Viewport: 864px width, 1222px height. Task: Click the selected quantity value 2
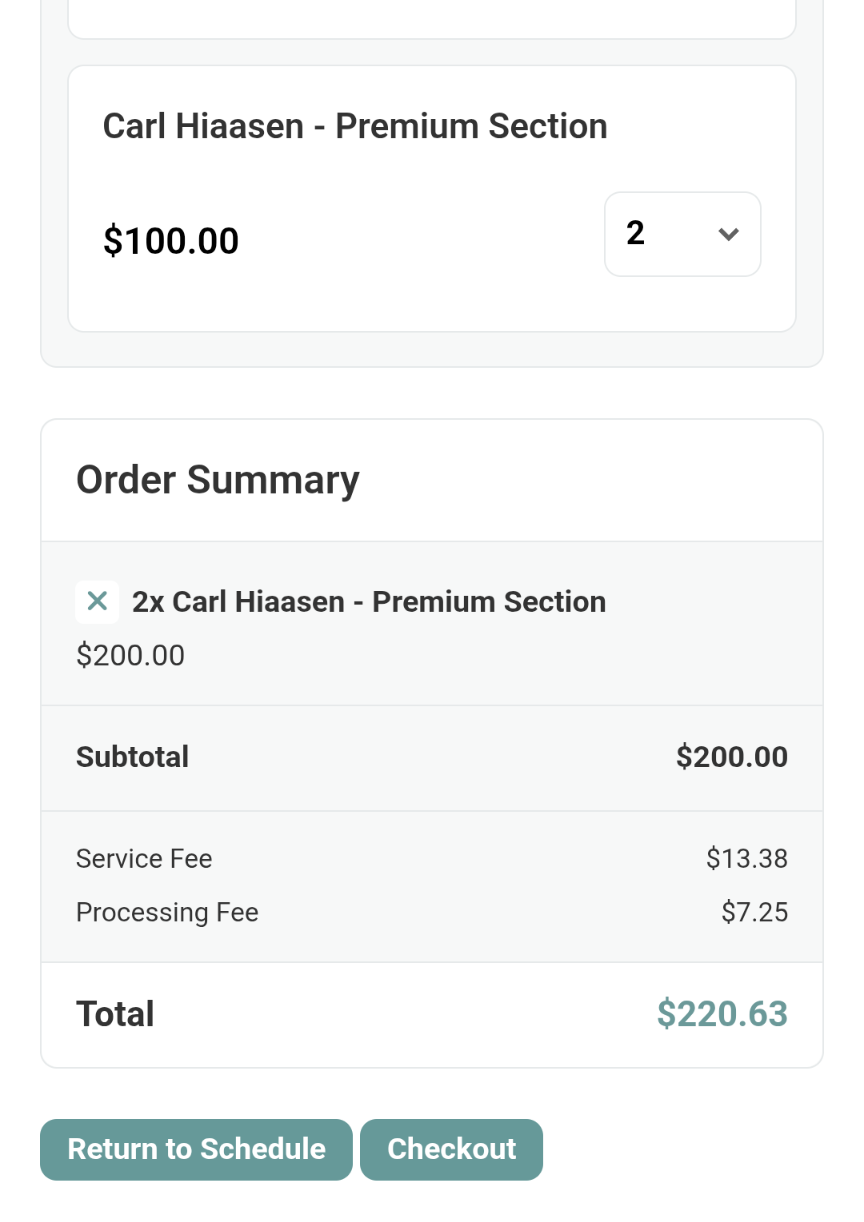tap(636, 233)
